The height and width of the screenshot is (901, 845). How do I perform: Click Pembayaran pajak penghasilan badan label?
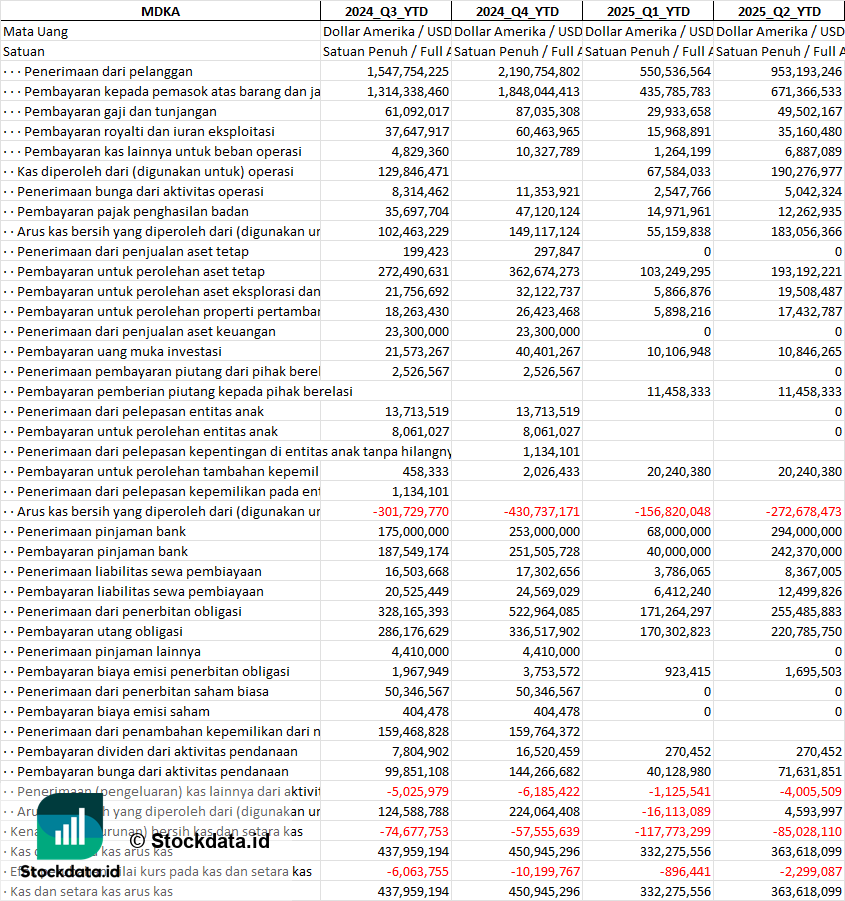(133, 211)
